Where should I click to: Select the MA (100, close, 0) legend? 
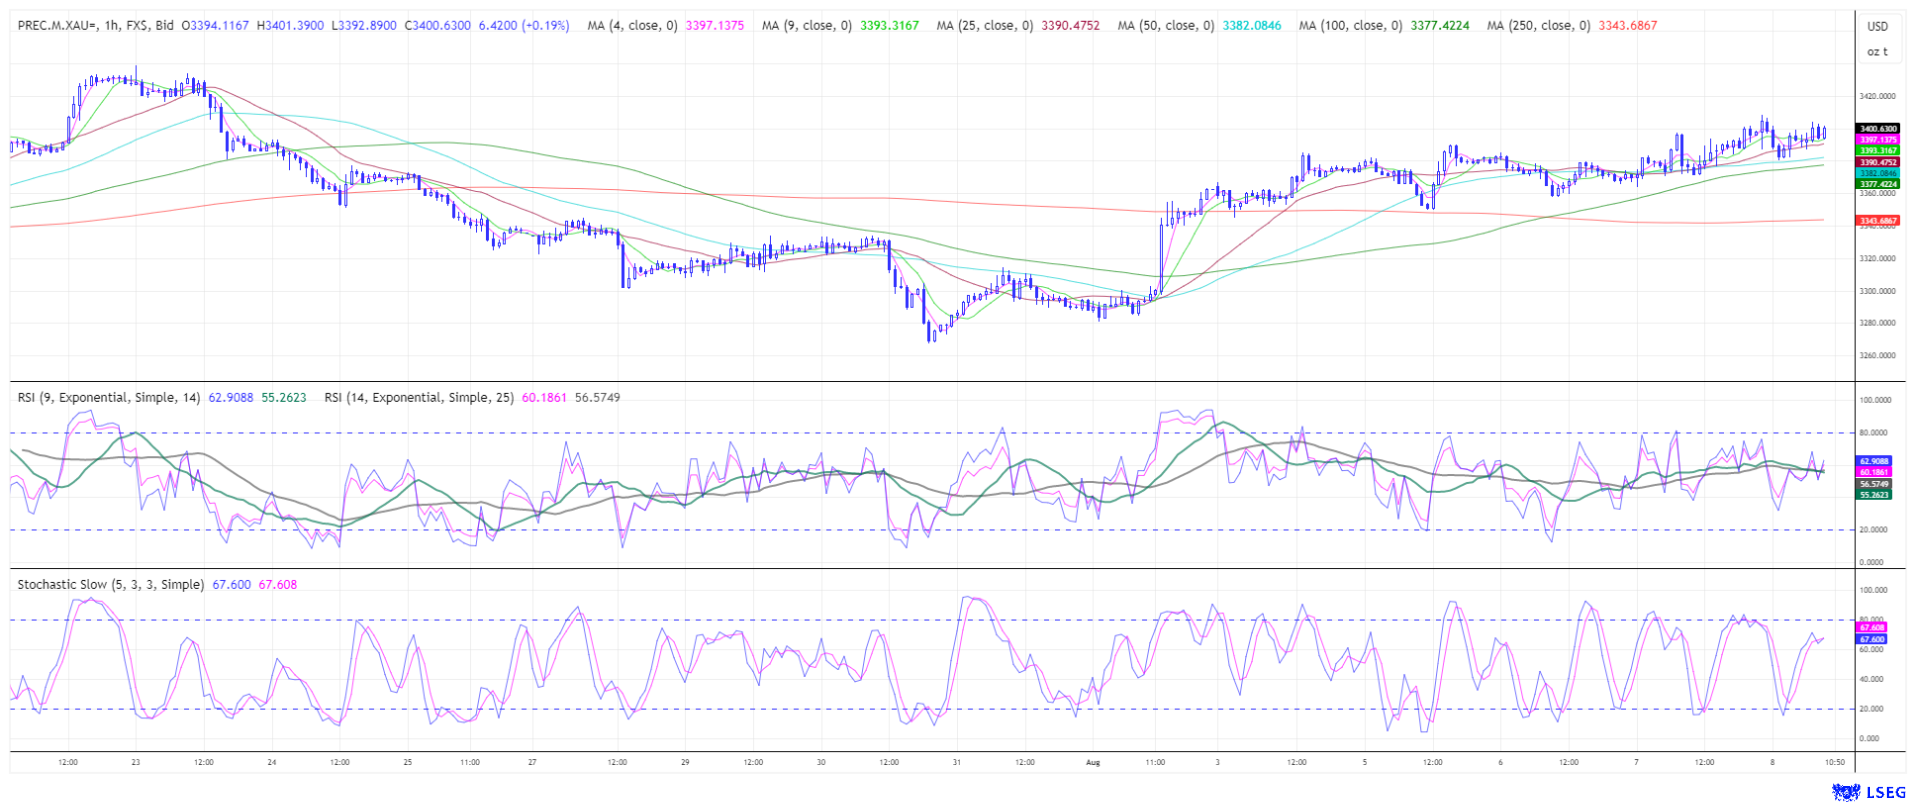[1350, 25]
